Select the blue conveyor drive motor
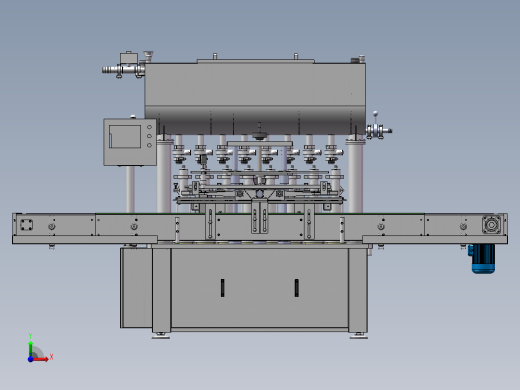 point(483,259)
